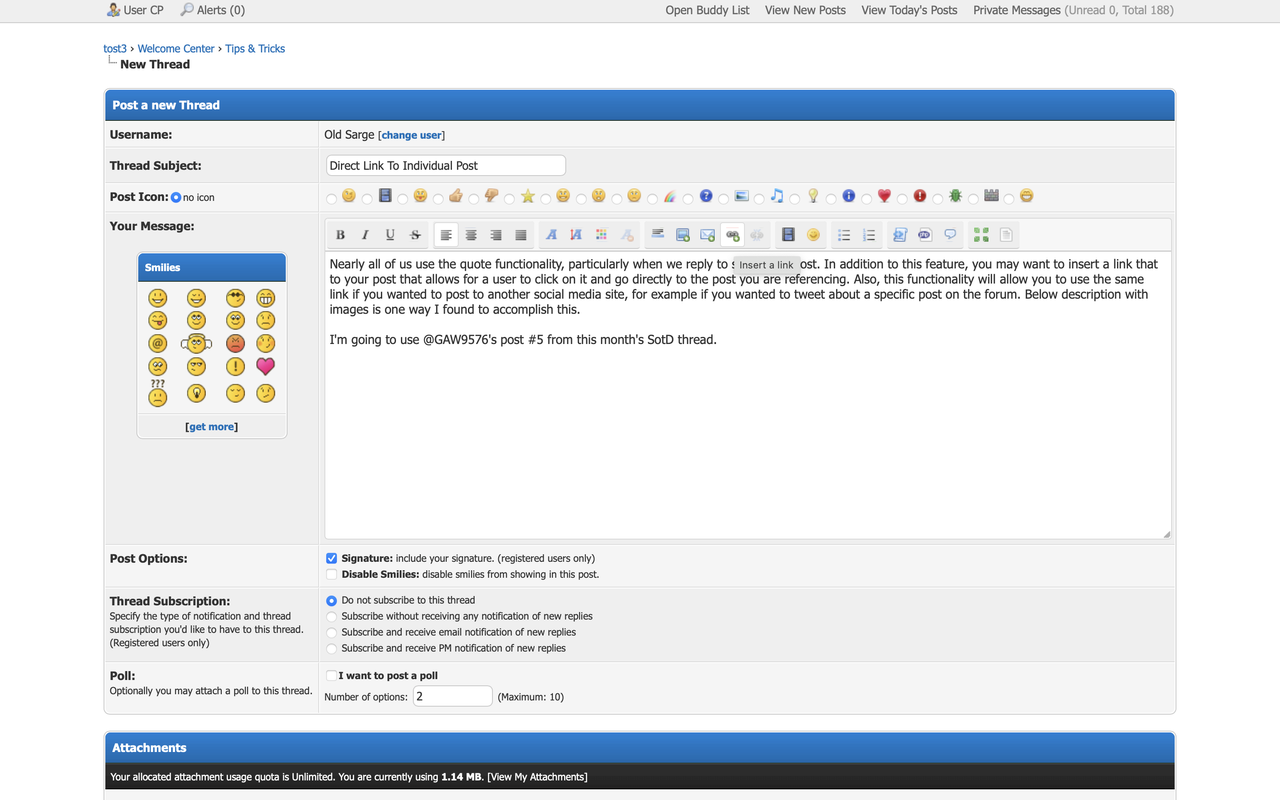This screenshot has width=1280, height=800.
Task: Open Welcome Center breadcrumb link
Action: tap(176, 48)
